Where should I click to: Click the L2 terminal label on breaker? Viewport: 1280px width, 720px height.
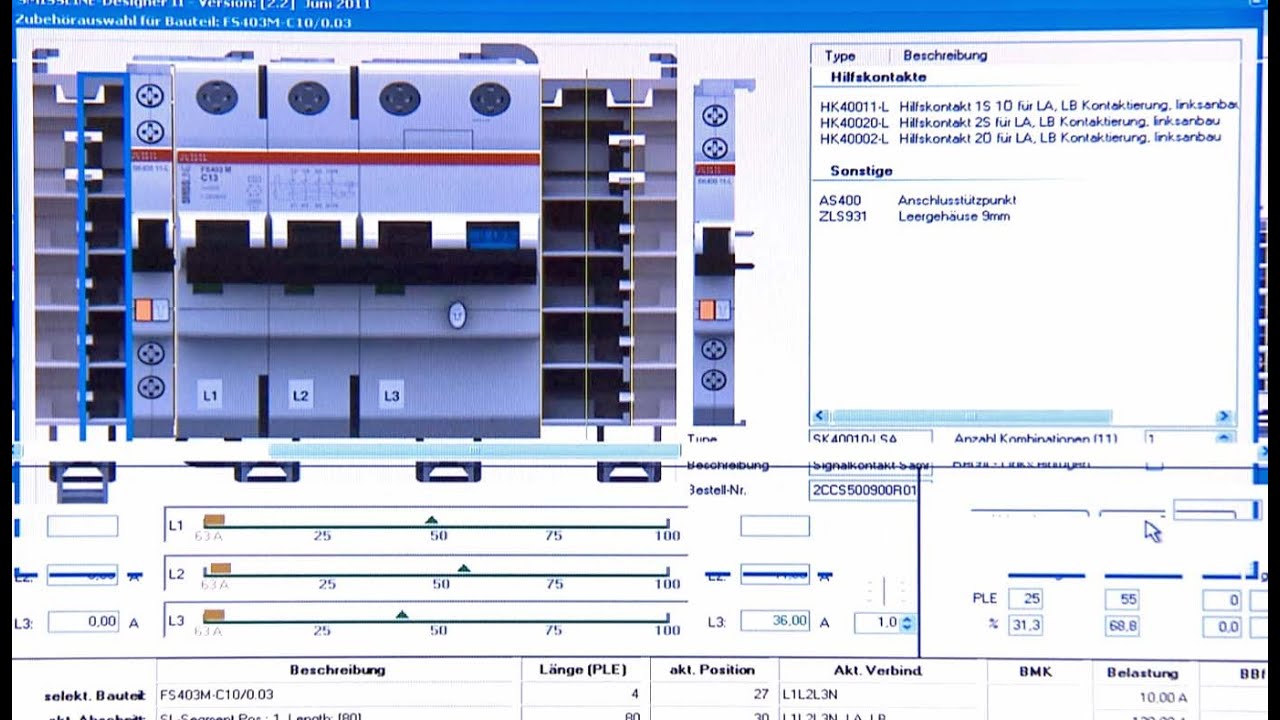[300, 396]
